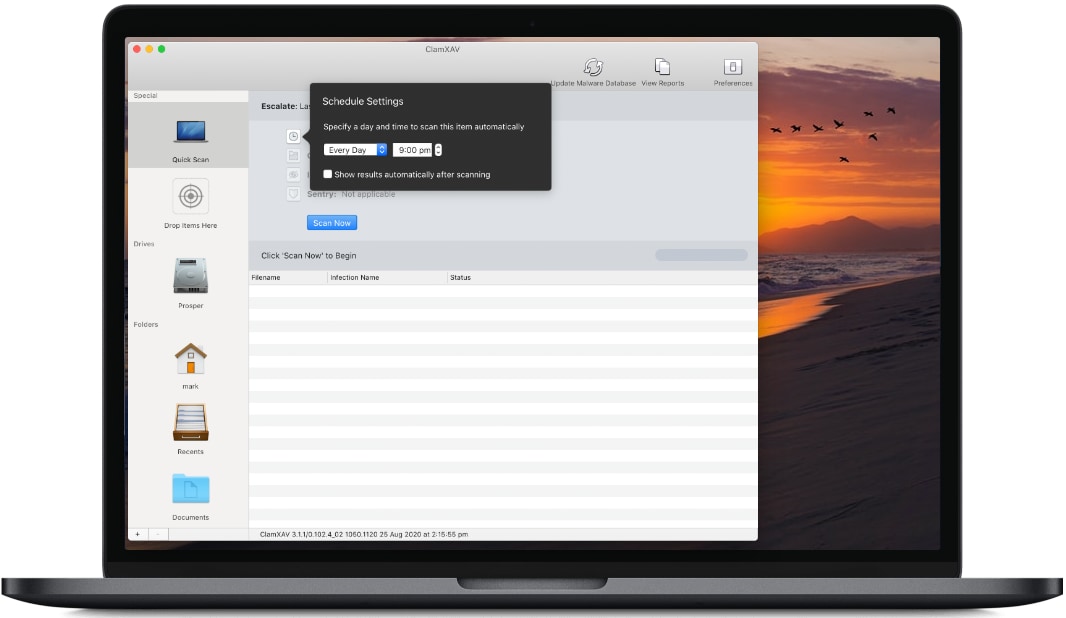Sort by the Filename column header

click(x=287, y=277)
